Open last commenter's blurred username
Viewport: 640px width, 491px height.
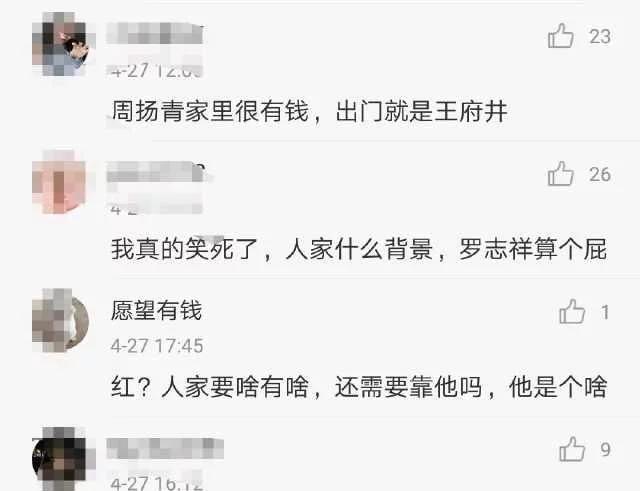[165, 448]
